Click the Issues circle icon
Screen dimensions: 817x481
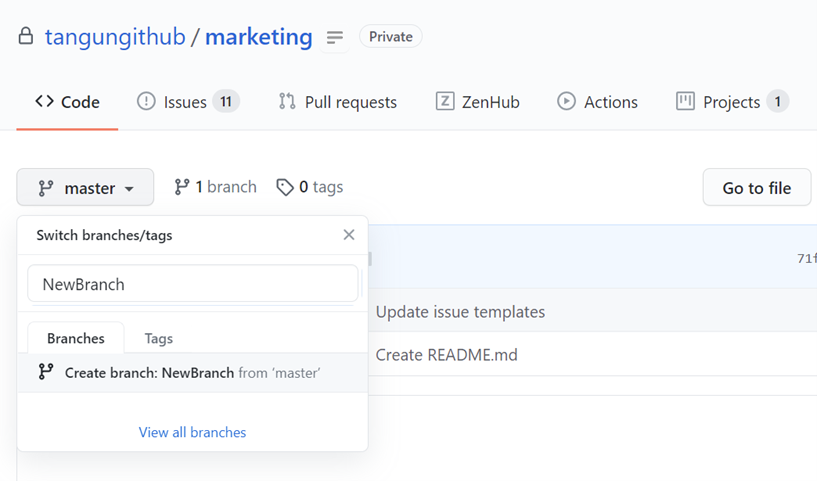pyautogui.click(x=146, y=101)
